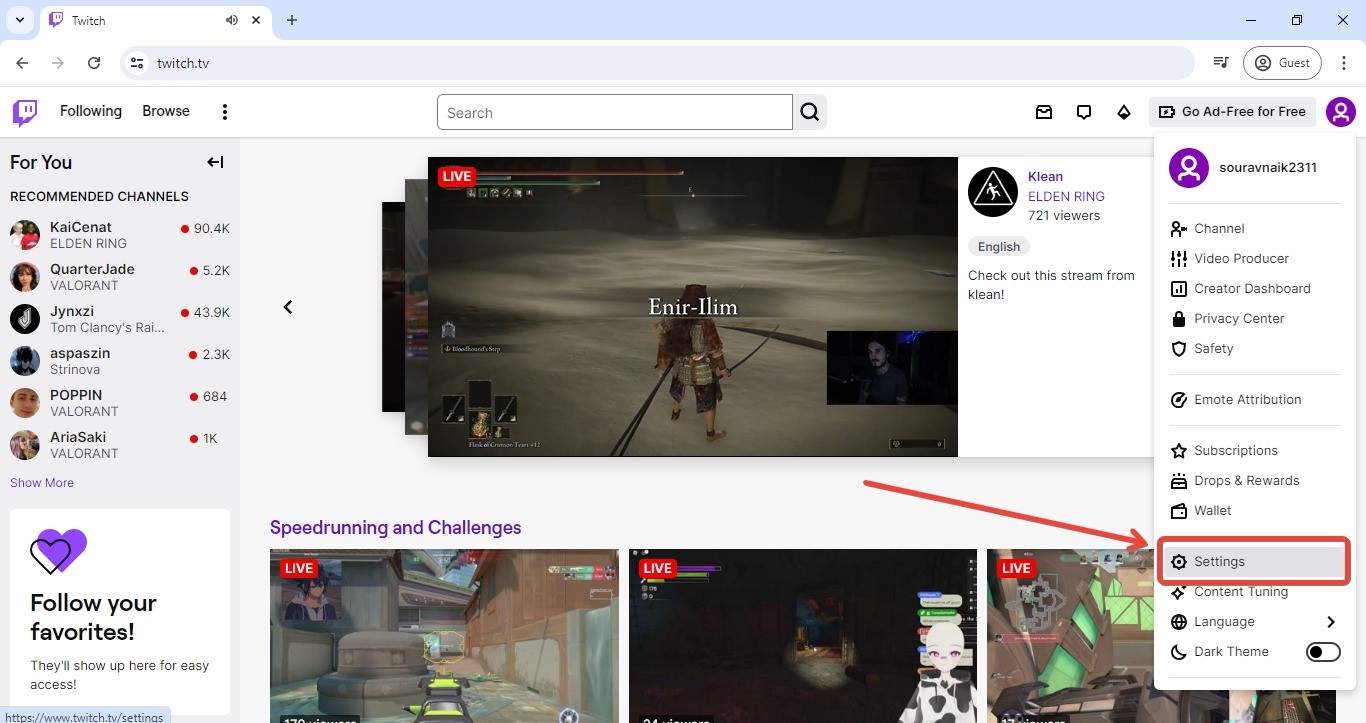Image resolution: width=1366 pixels, height=723 pixels.
Task: Open Chrome's browser menu
Action: (x=1344, y=62)
